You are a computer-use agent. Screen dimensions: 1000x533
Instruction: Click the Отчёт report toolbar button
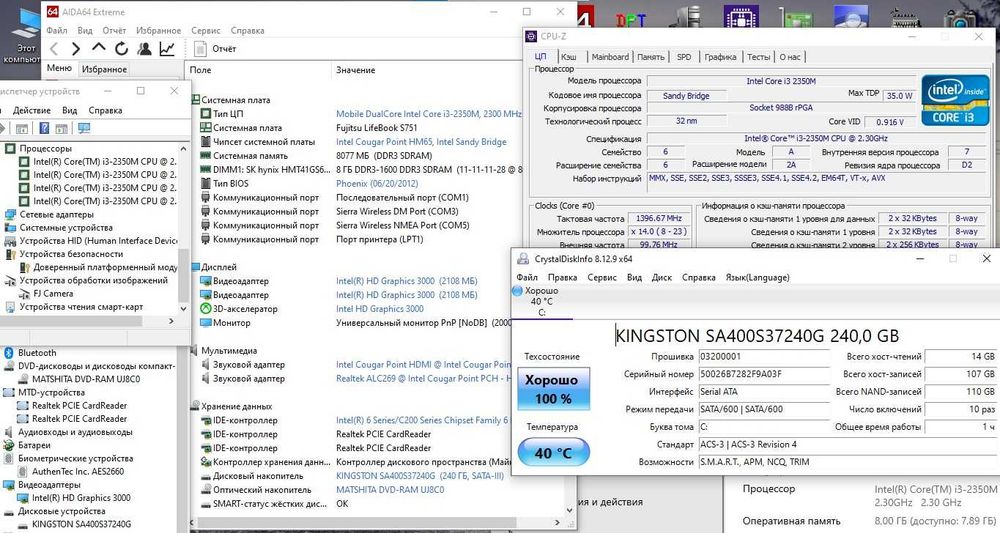[216, 48]
